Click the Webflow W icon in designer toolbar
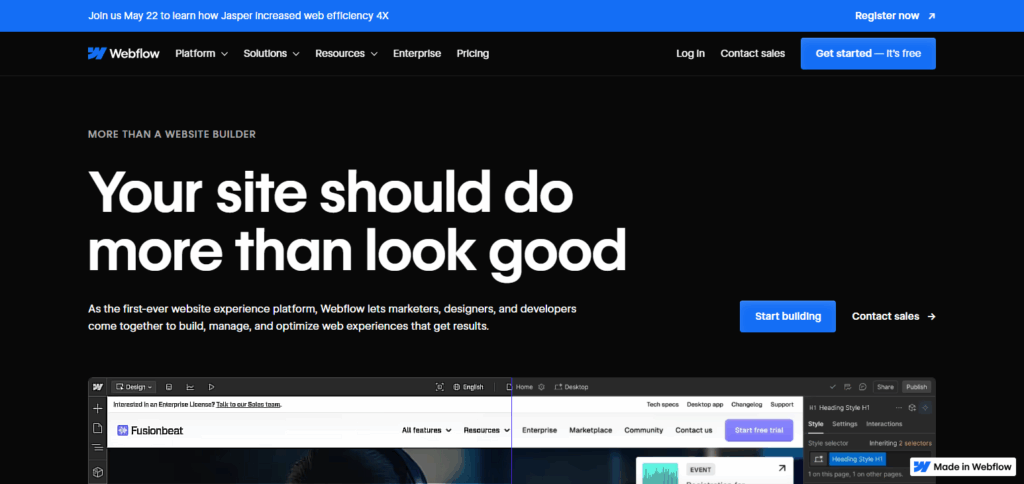Screen dimensions: 1024x484 [97, 387]
